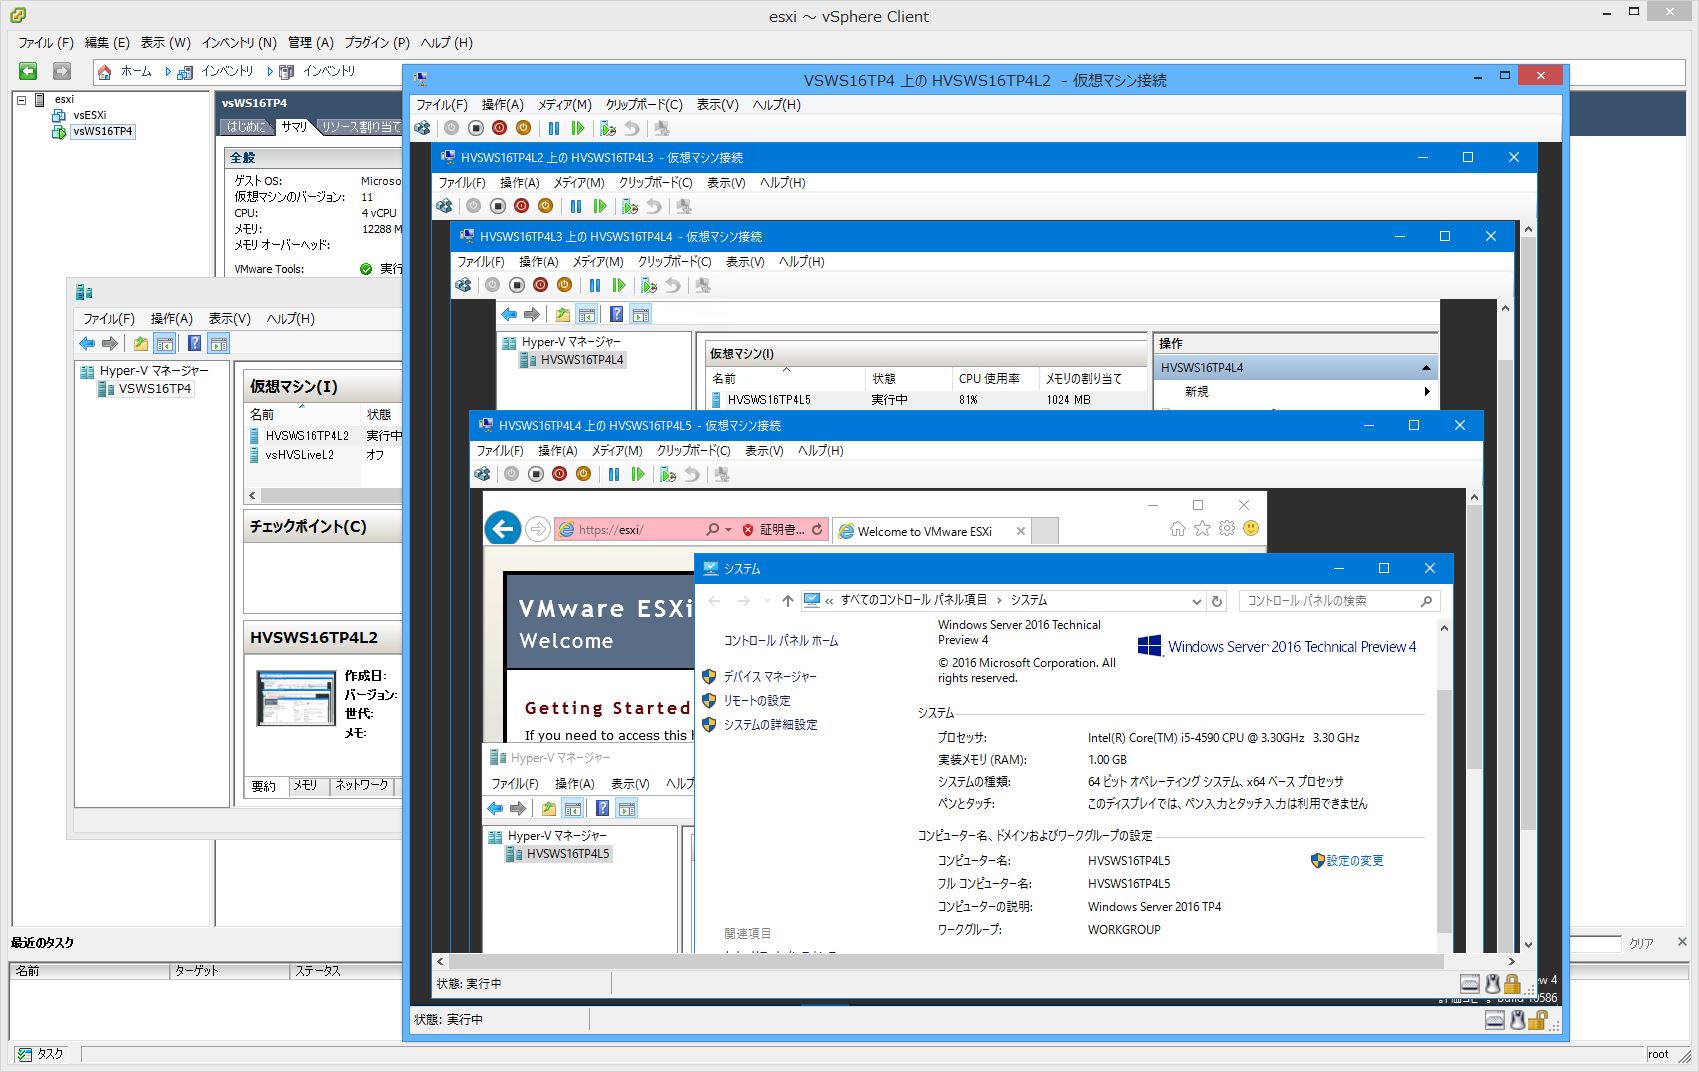Open the System window address bar dropdown
The image size is (1699, 1072).
(x=1196, y=601)
